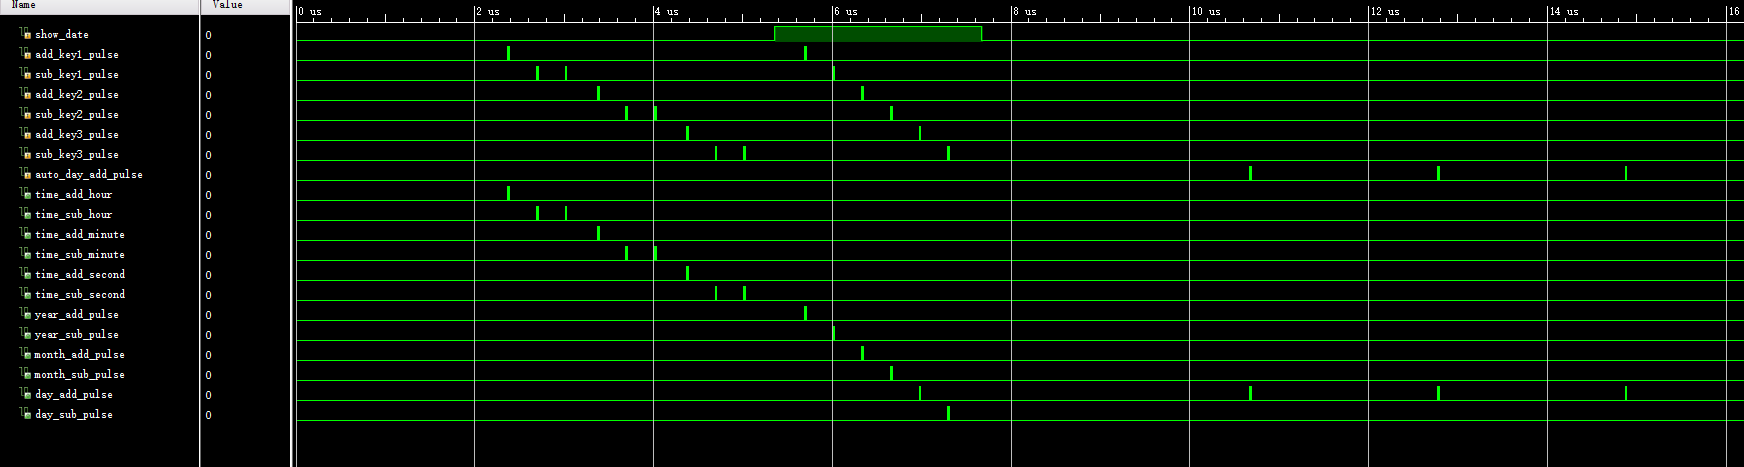The width and height of the screenshot is (1744, 467).
Task: Click the single pulse on time_add_hour waveform
Action: (508, 193)
